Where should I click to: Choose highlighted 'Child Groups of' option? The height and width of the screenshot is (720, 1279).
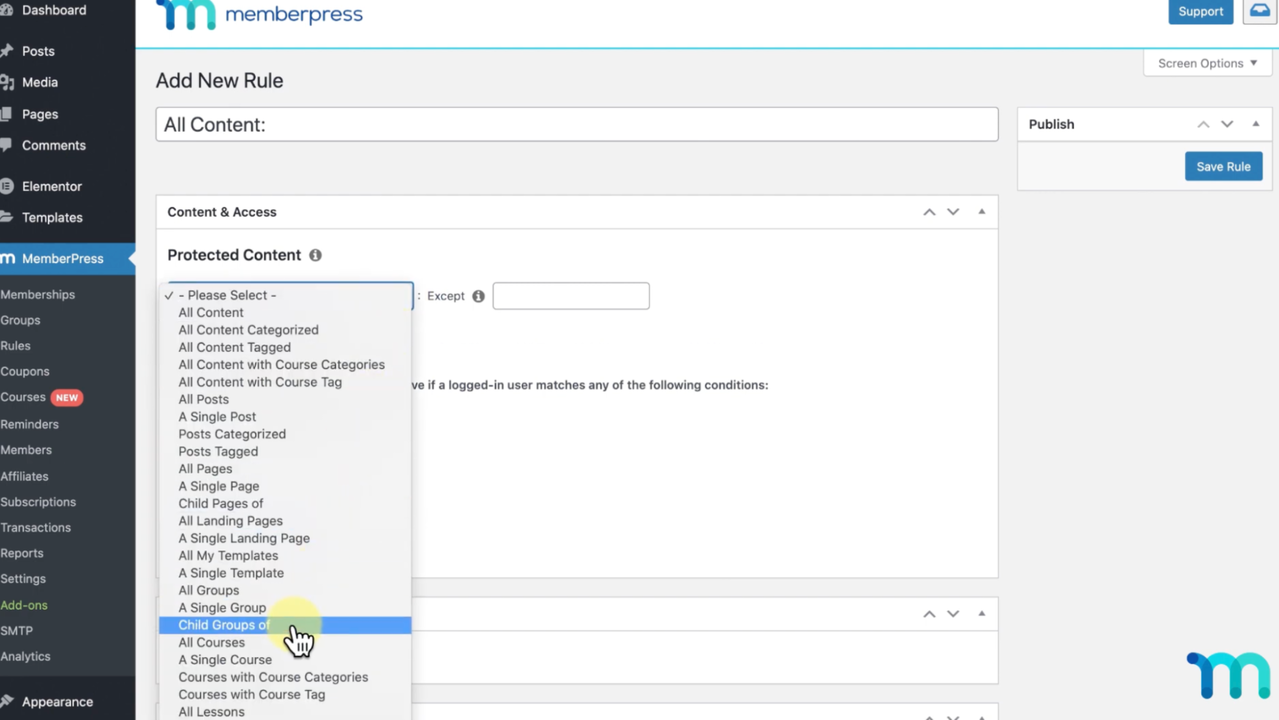(x=285, y=625)
